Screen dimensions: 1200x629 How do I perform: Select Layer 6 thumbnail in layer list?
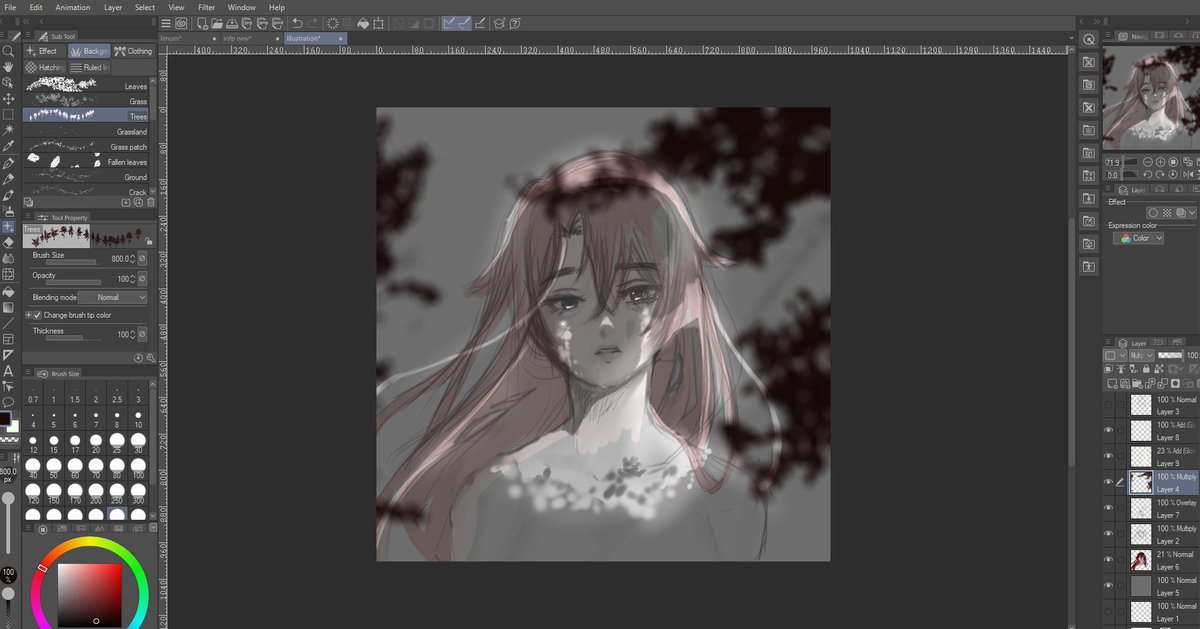(x=1140, y=560)
